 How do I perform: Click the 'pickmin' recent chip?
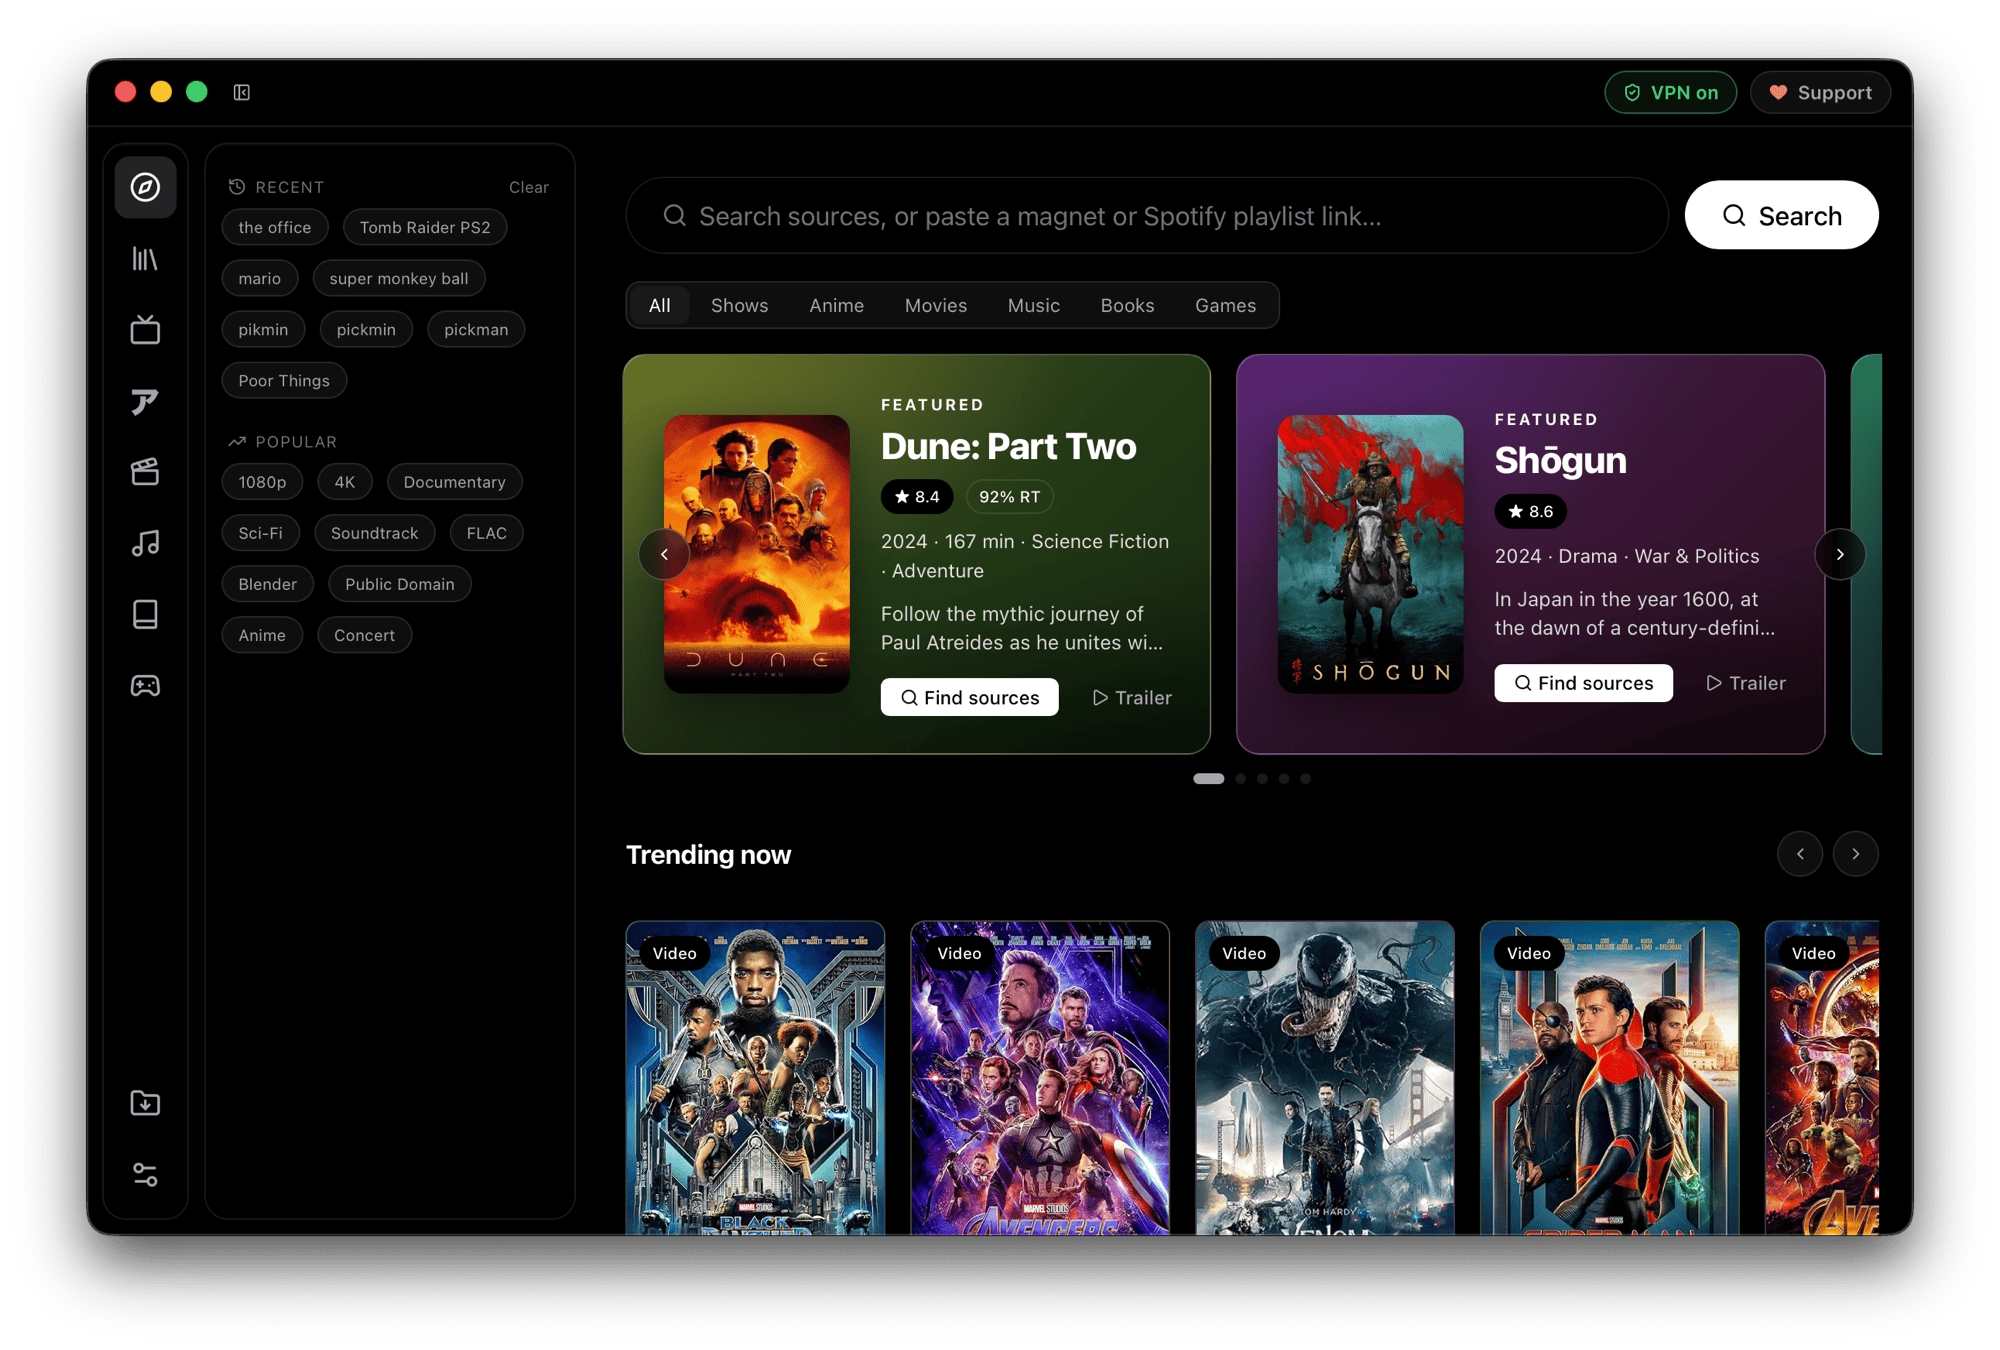coord(366,329)
